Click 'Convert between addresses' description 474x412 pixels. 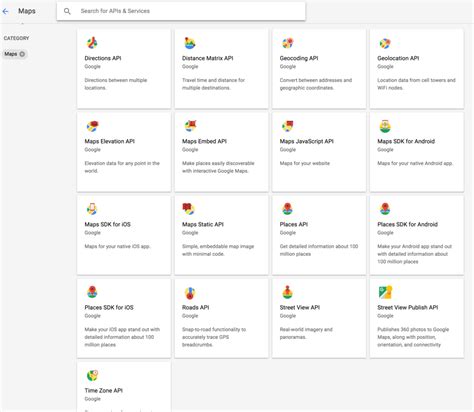(315, 84)
